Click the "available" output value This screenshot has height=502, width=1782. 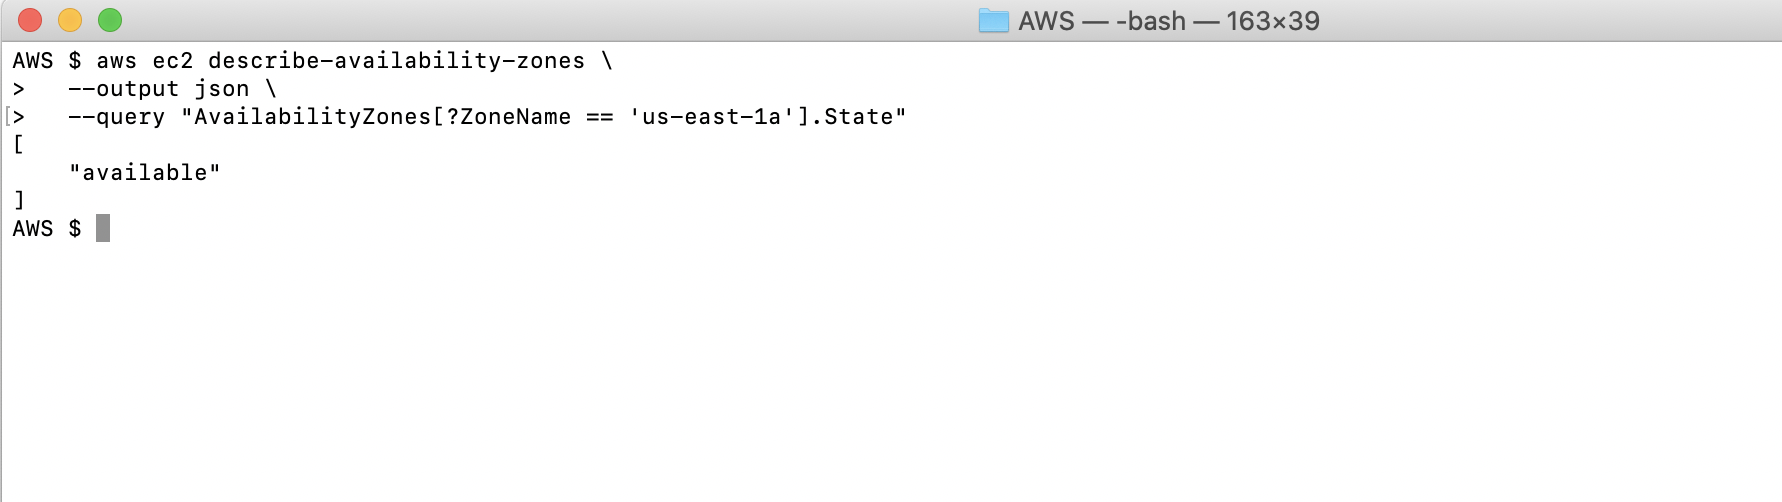pyautogui.click(x=144, y=173)
